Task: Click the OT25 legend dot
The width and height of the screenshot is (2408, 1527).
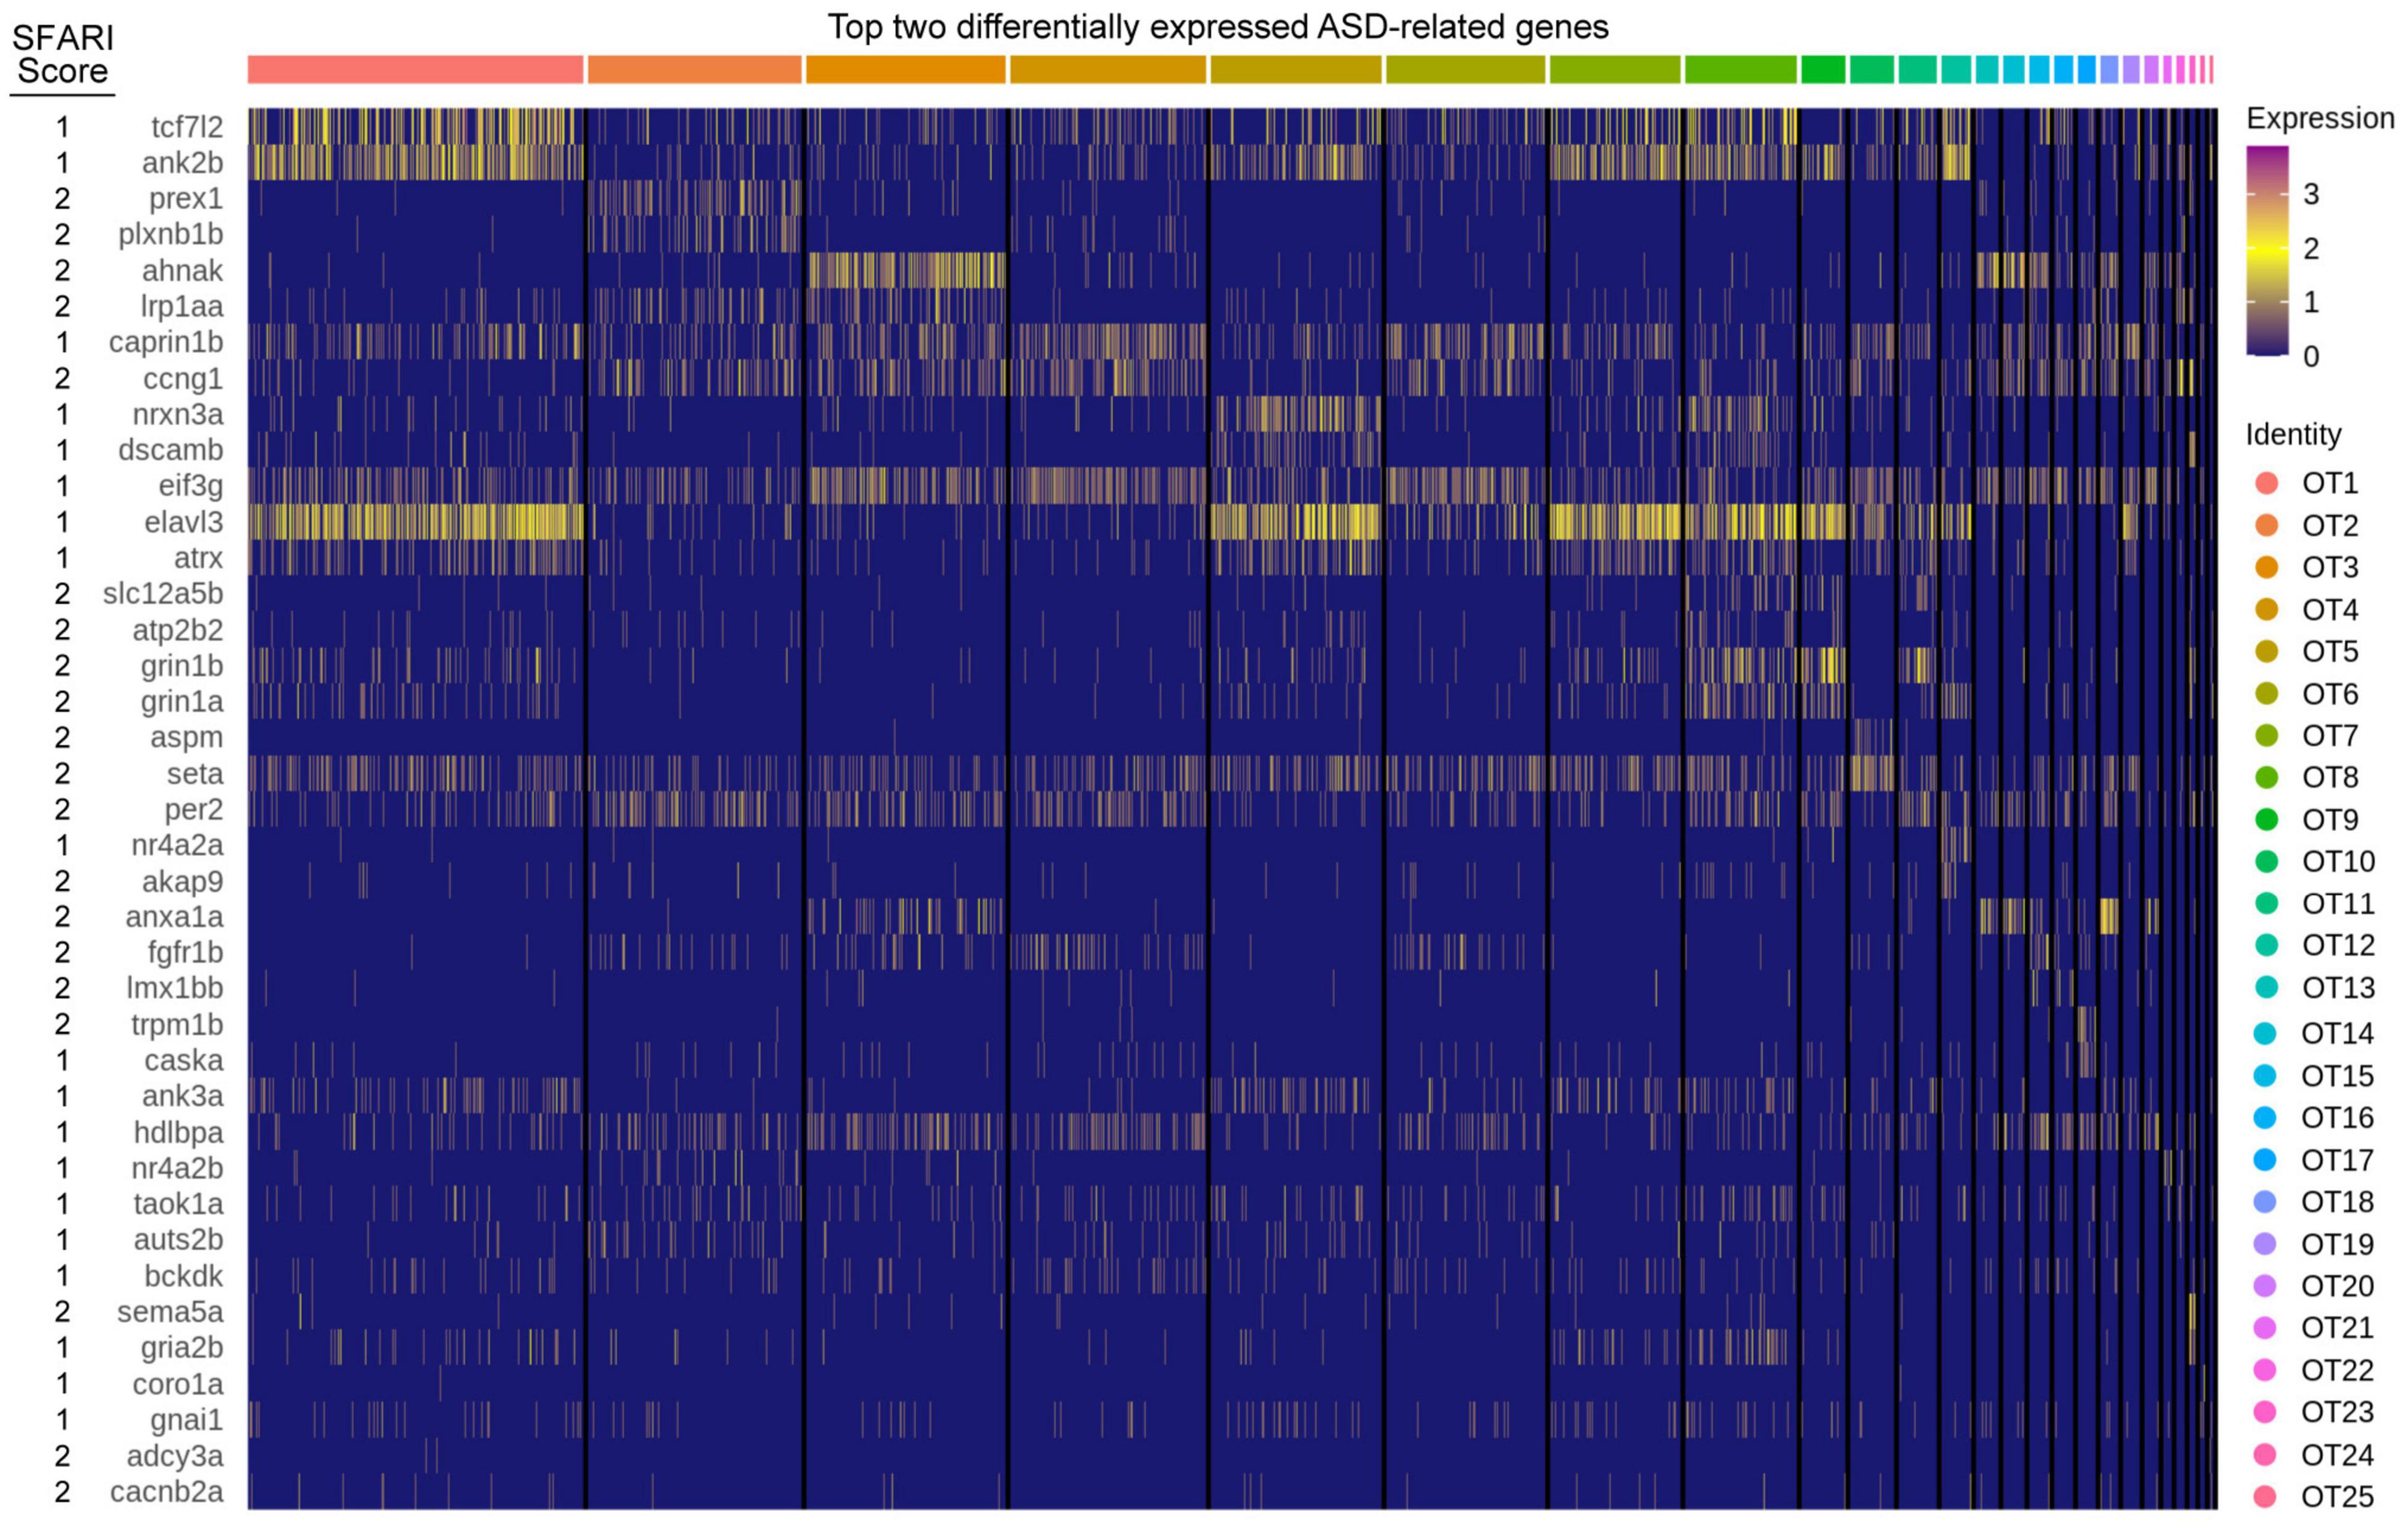Action: pyautogui.click(x=2266, y=1496)
